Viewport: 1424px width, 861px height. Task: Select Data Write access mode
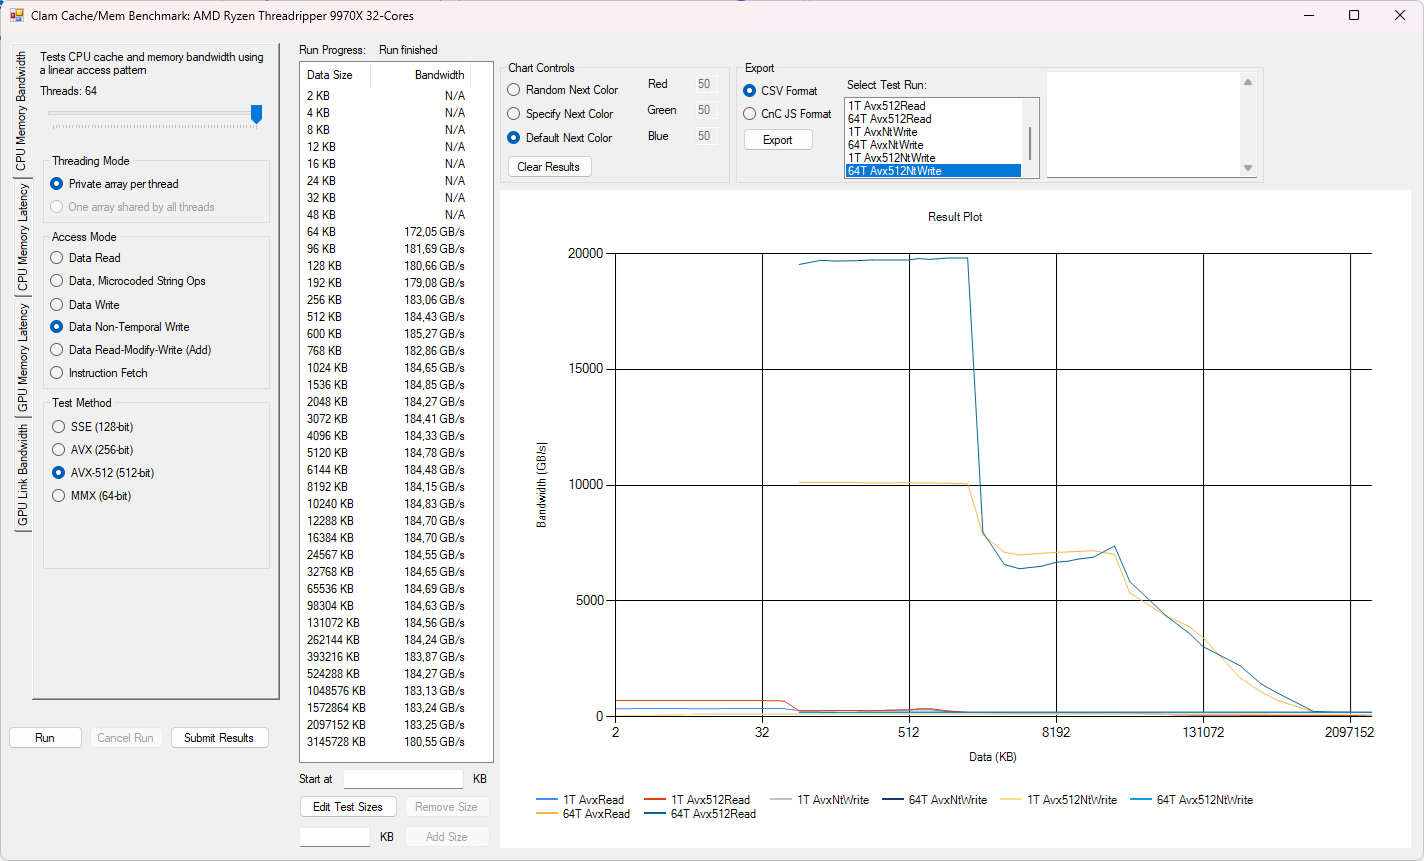click(x=85, y=305)
